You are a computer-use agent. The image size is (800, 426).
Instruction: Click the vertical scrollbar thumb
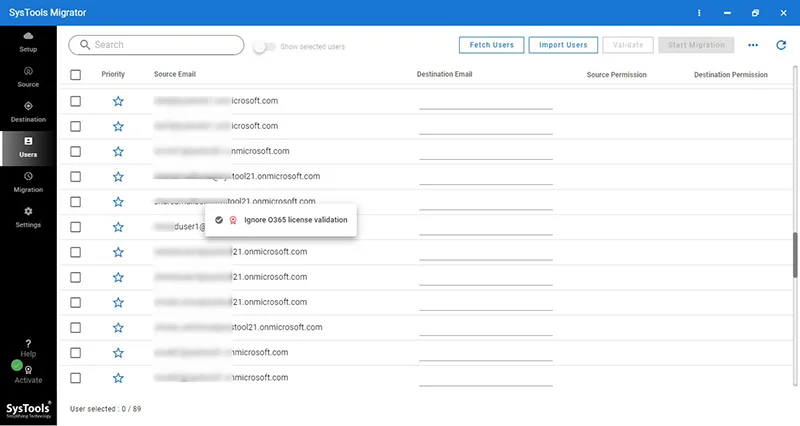tap(795, 255)
